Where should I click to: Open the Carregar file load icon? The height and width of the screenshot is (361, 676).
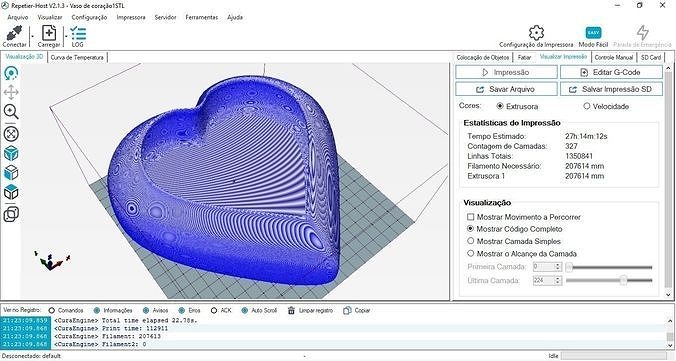tap(49, 33)
